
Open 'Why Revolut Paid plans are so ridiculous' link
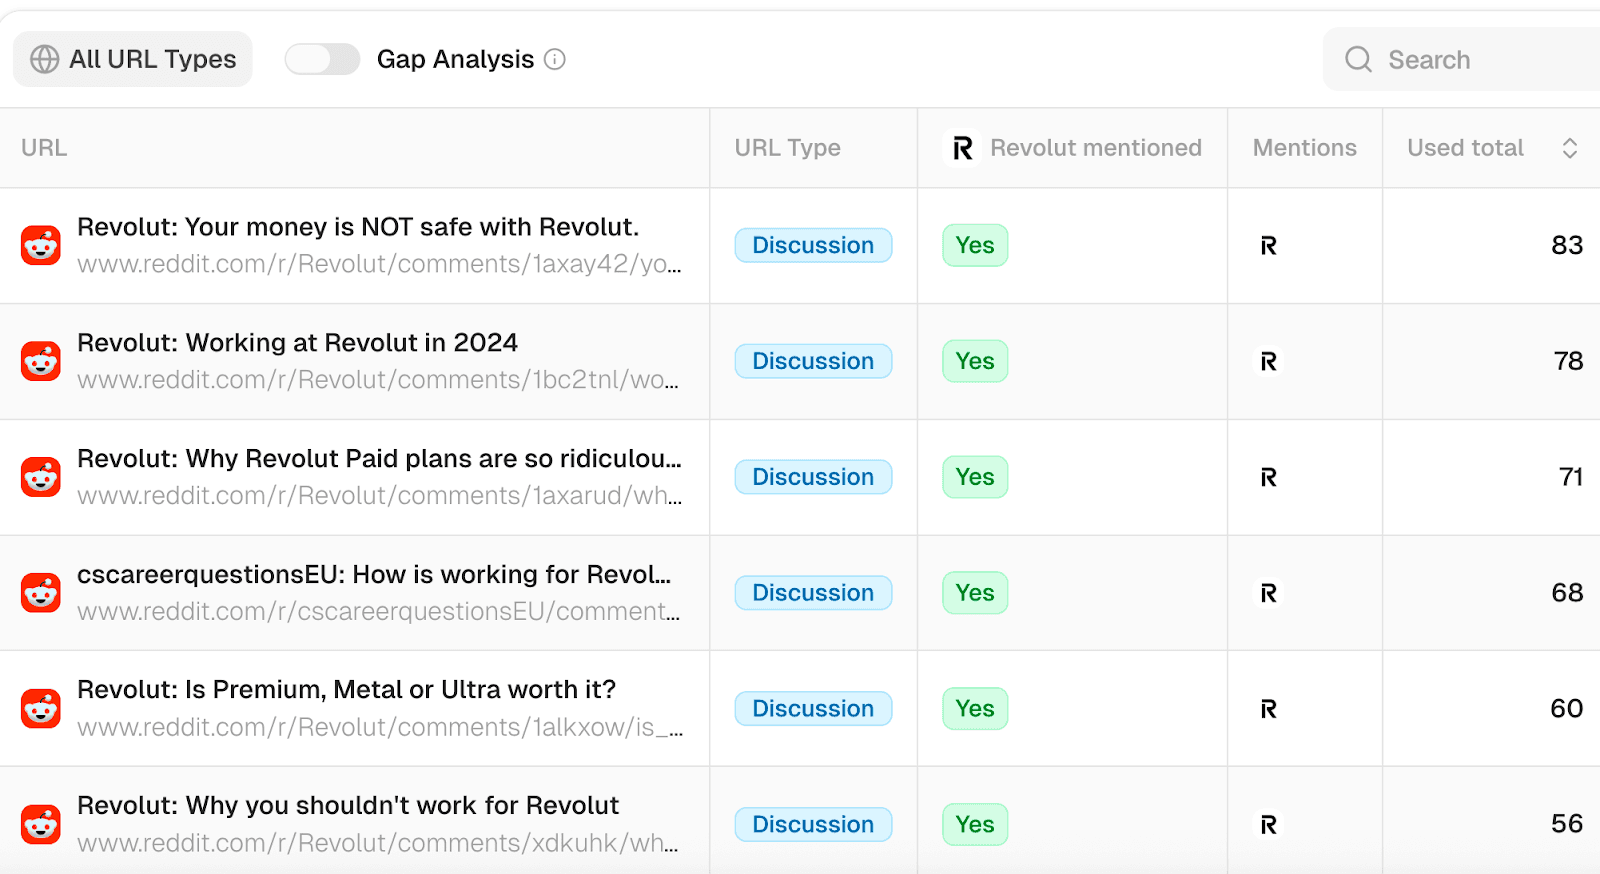point(379,459)
